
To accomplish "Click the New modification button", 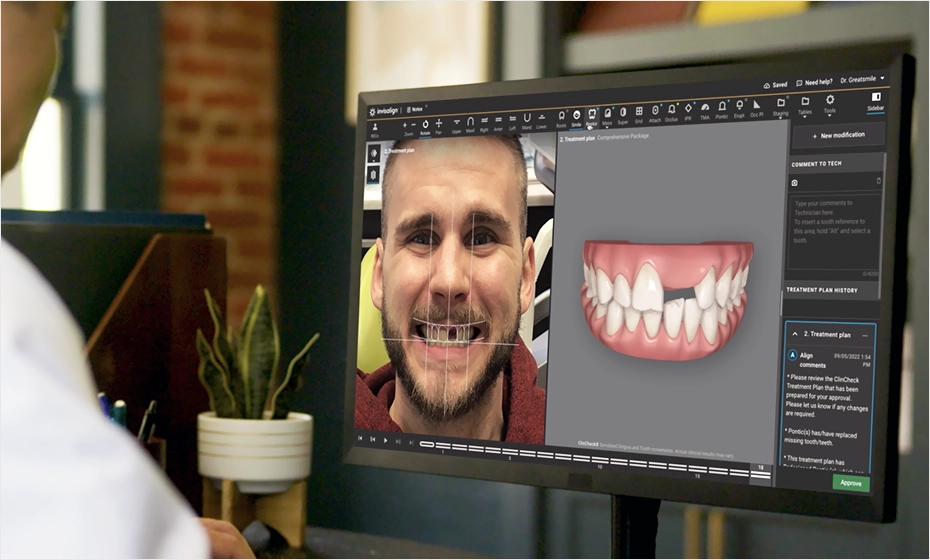I will [838, 135].
